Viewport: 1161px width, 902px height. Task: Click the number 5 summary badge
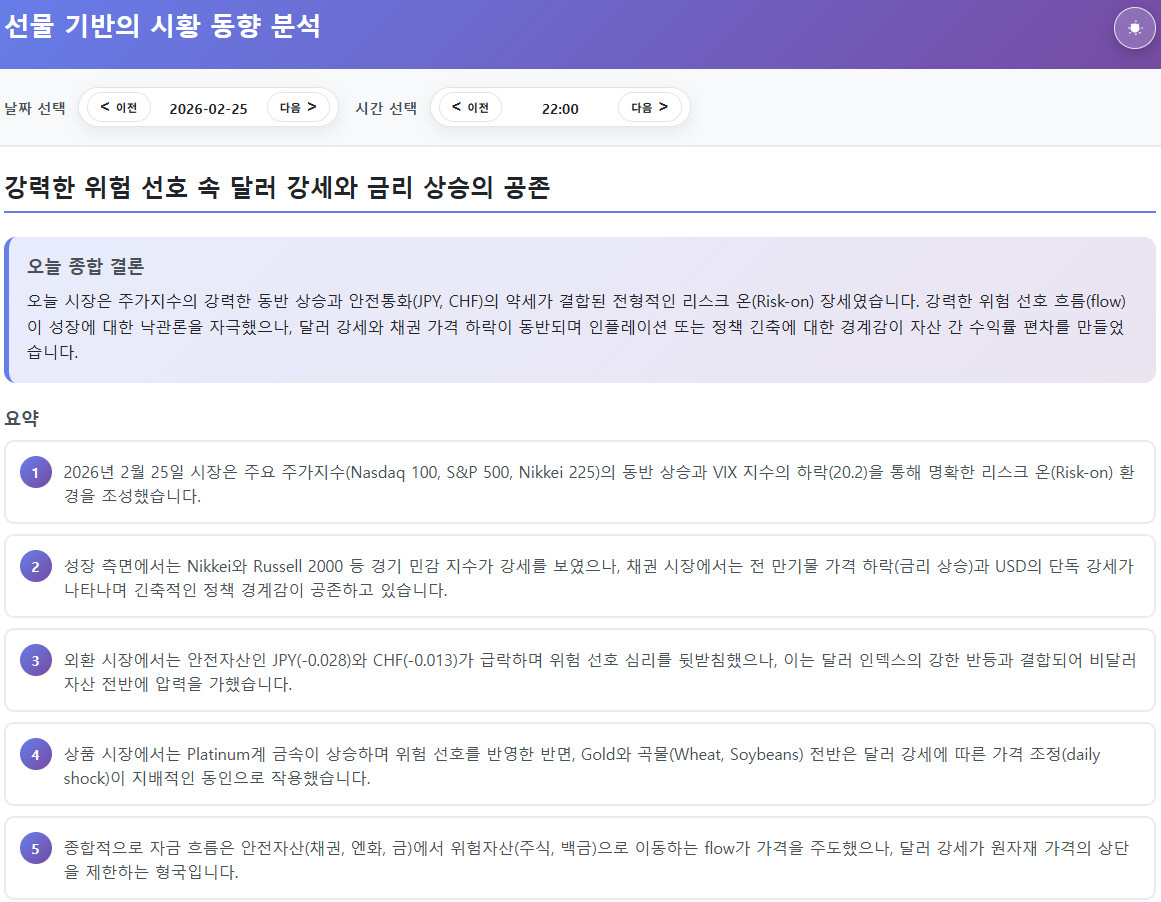pos(36,849)
